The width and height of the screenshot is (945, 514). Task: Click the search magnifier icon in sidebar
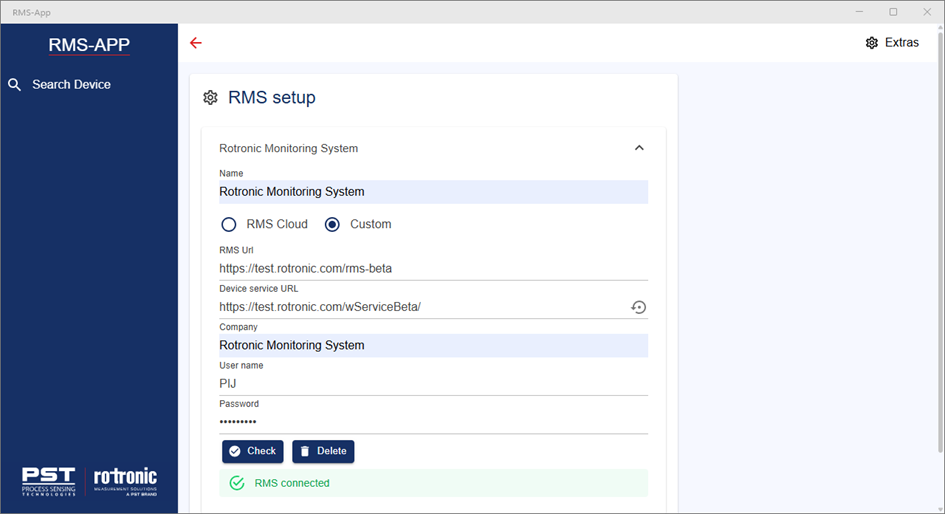(14, 85)
